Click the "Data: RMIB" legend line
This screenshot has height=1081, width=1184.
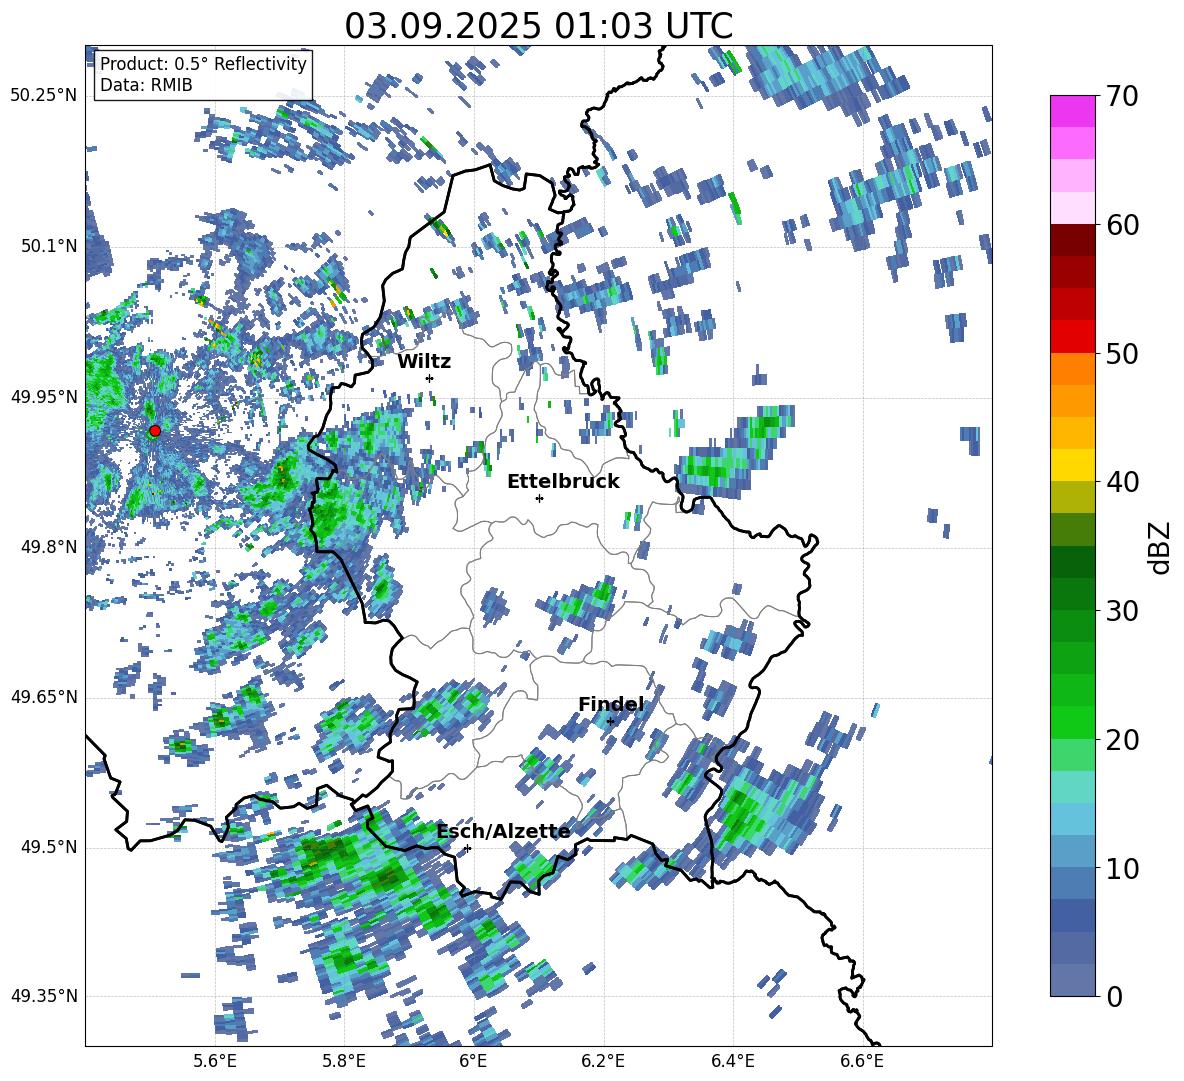(x=146, y=85)
